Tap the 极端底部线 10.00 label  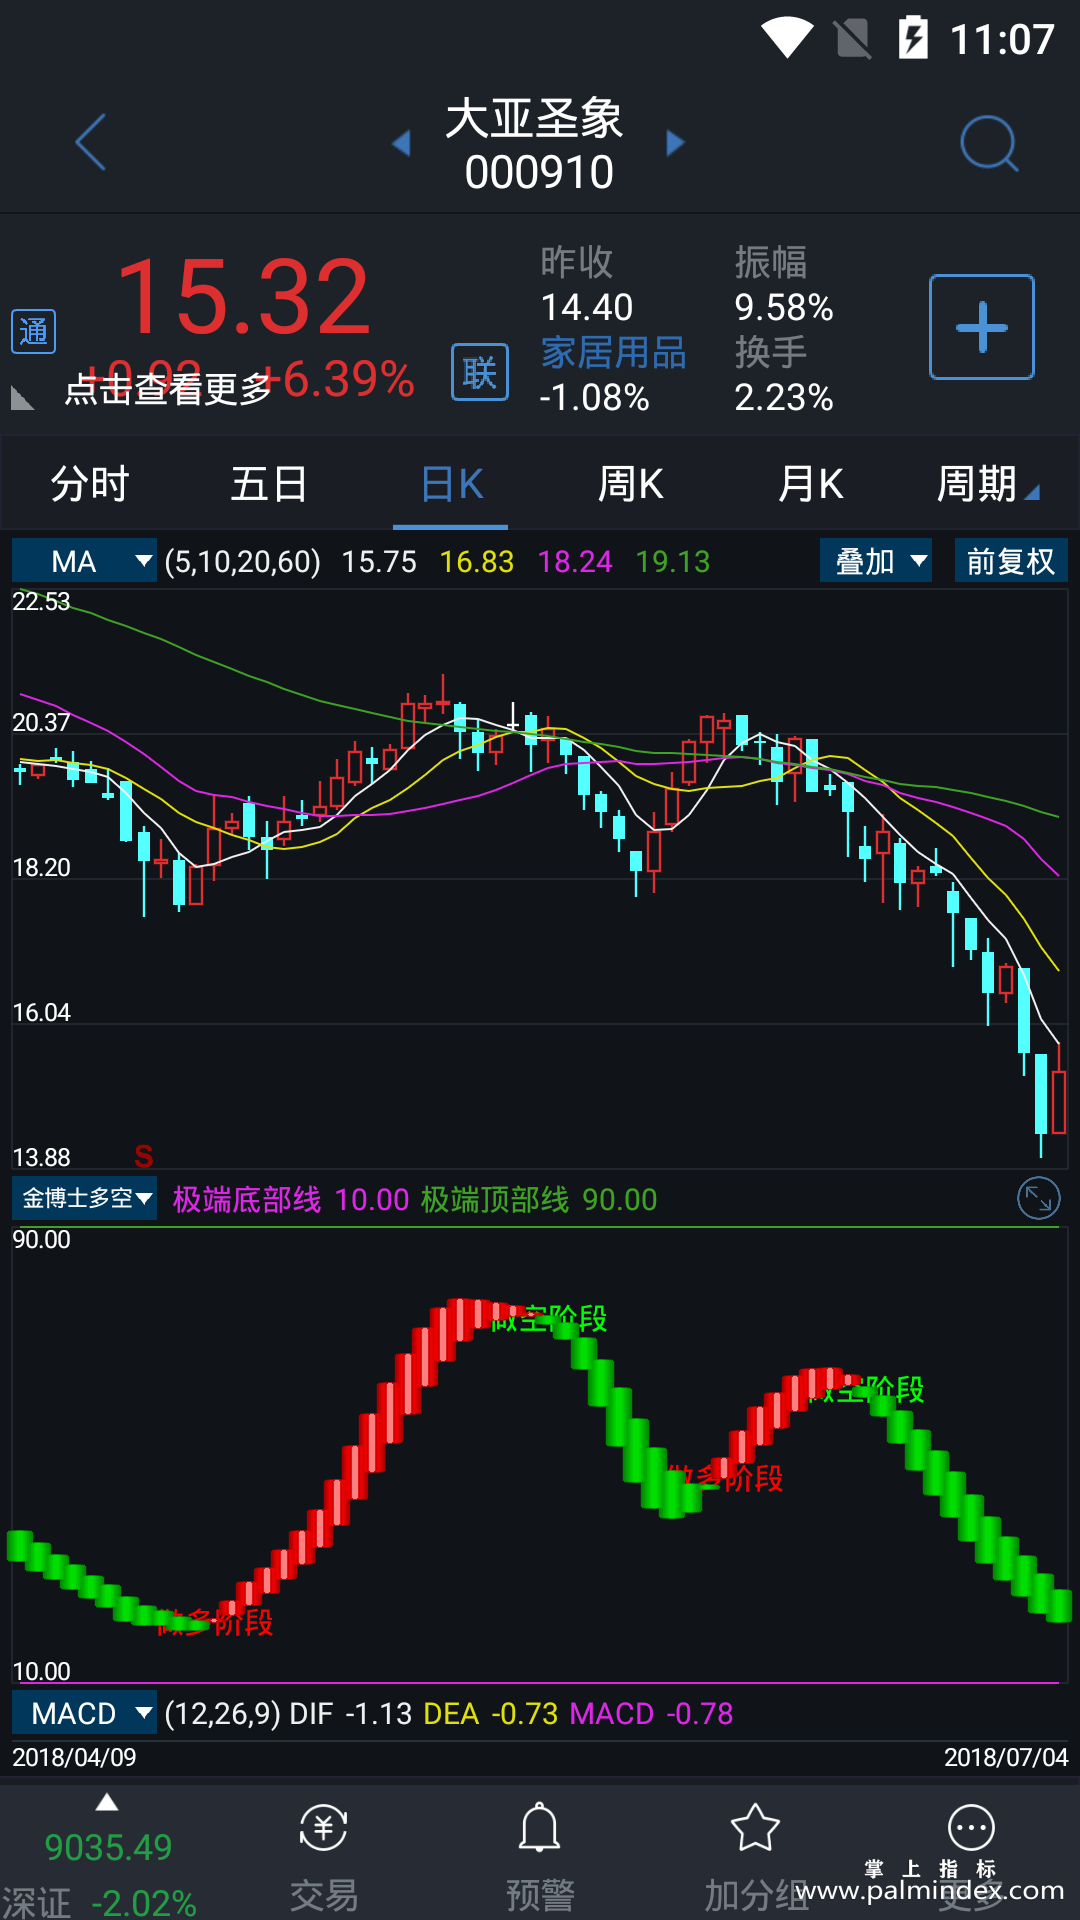click(291, 1199)
